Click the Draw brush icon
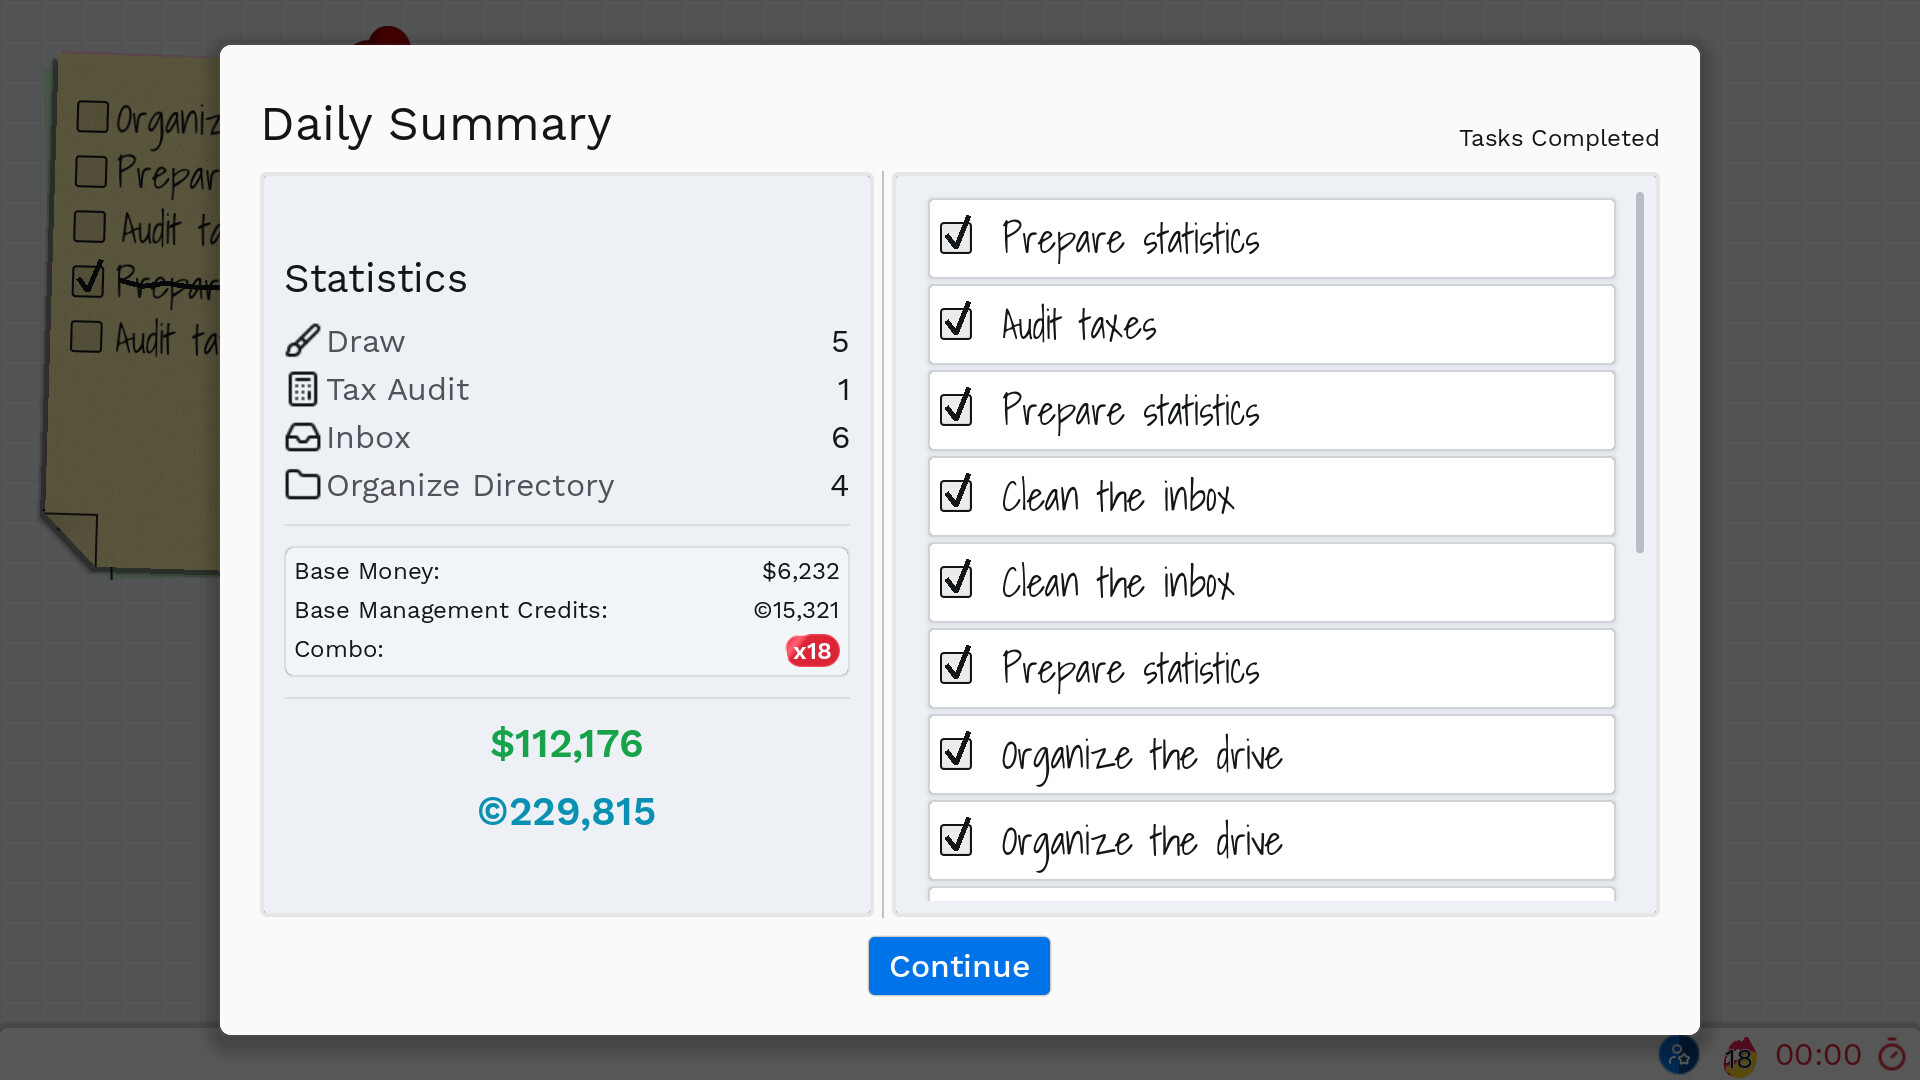Screen dimensions: 1920x1080 [303, 341]
